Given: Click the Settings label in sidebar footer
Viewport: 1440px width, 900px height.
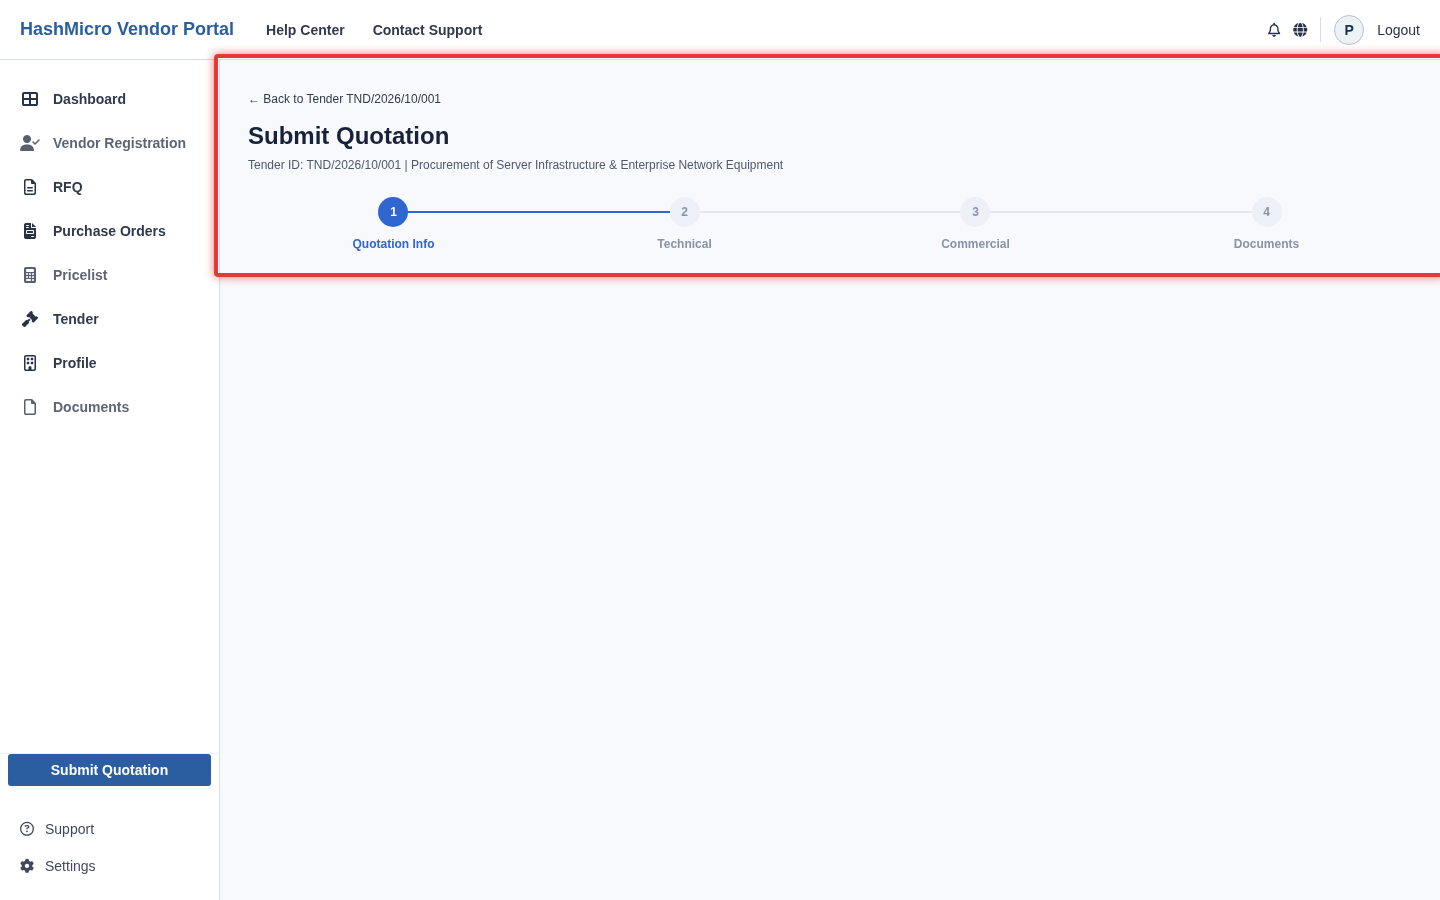Looking at the screenshot, I should [70, 866].
